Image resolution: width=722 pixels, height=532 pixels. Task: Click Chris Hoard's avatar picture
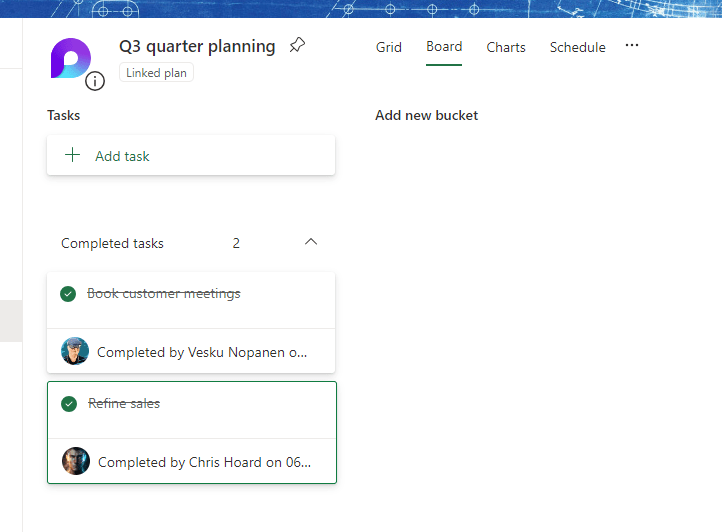point(76,461)
